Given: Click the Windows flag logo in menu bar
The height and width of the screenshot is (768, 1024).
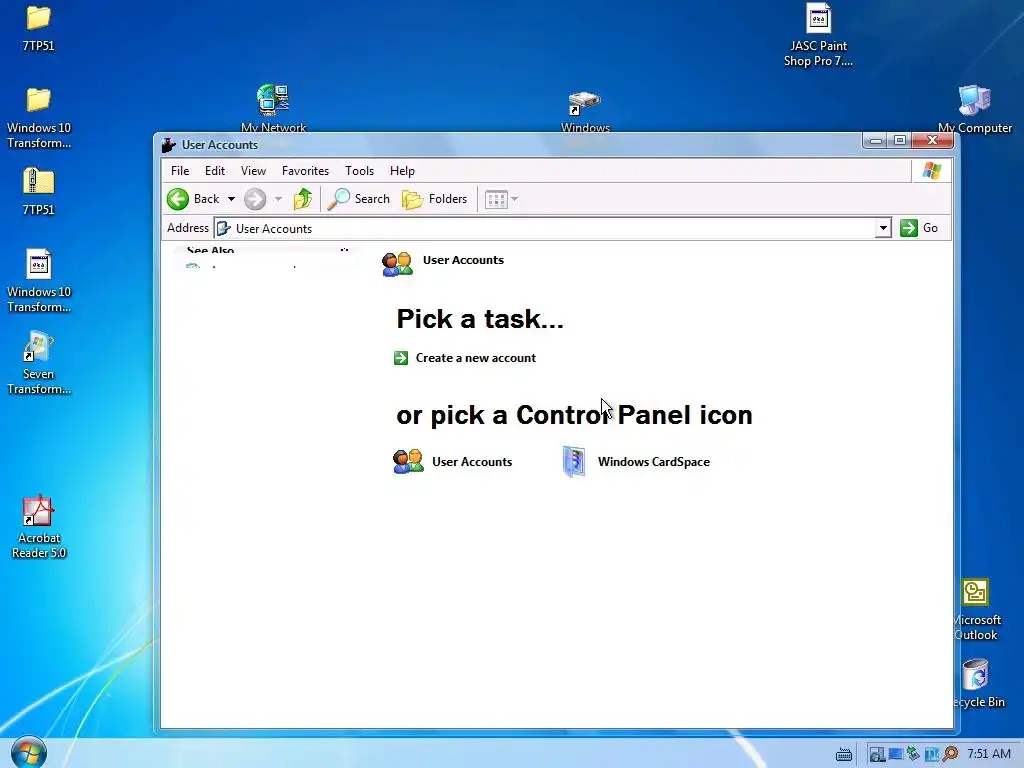Looking at the screenshot, I should (x=932, y=171).
